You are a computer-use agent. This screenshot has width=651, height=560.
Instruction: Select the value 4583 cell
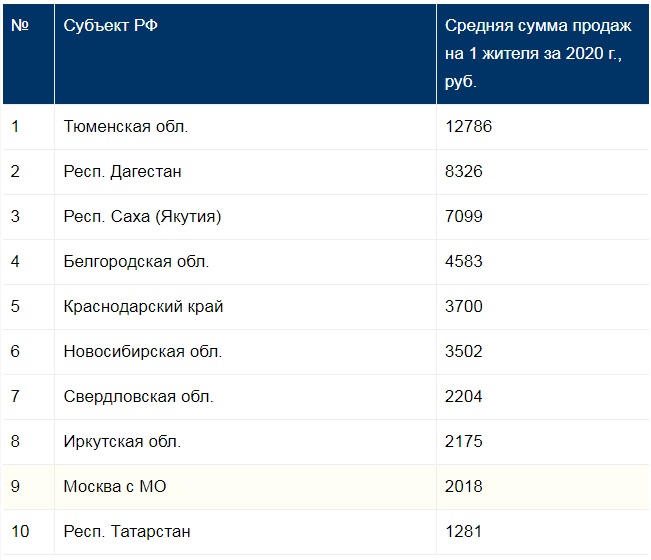click(x=464, y=262)
